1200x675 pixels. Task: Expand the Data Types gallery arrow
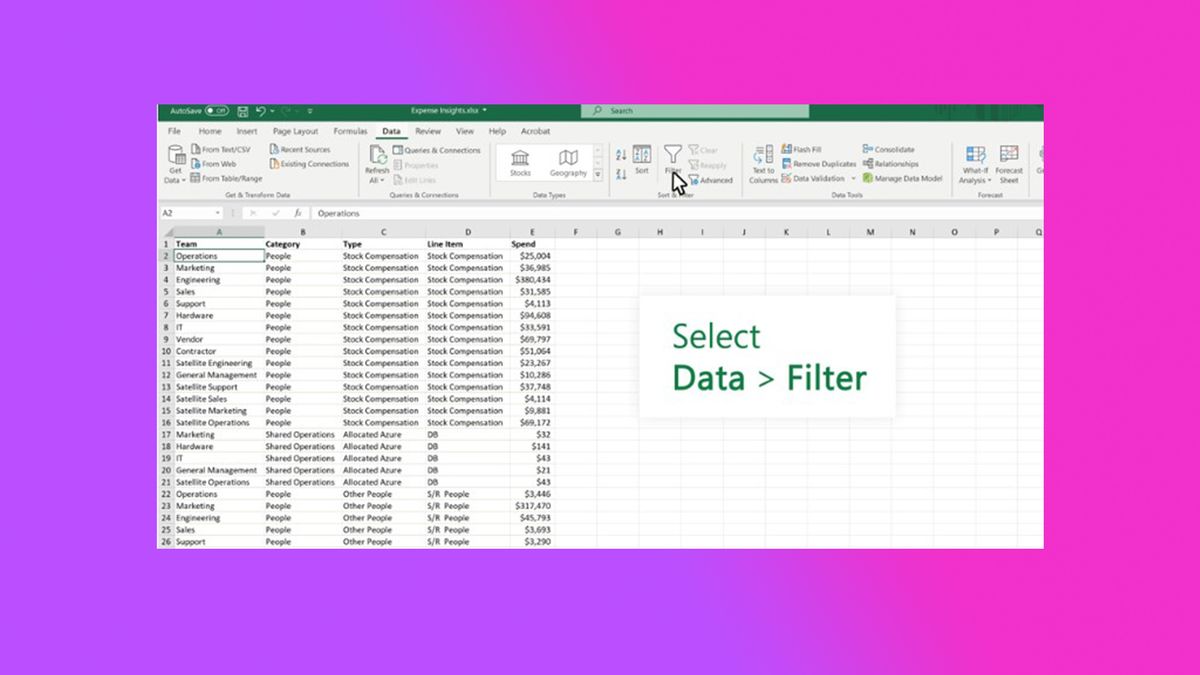[598, 175]
